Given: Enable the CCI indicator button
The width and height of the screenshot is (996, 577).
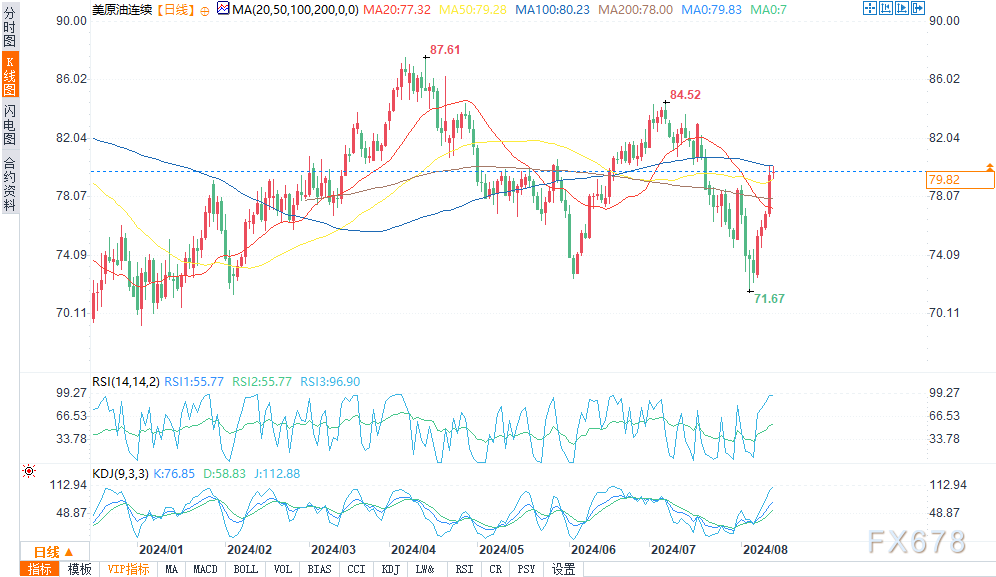Looking at the screenshot, I should pyautogui.click(x=356, y=569).
